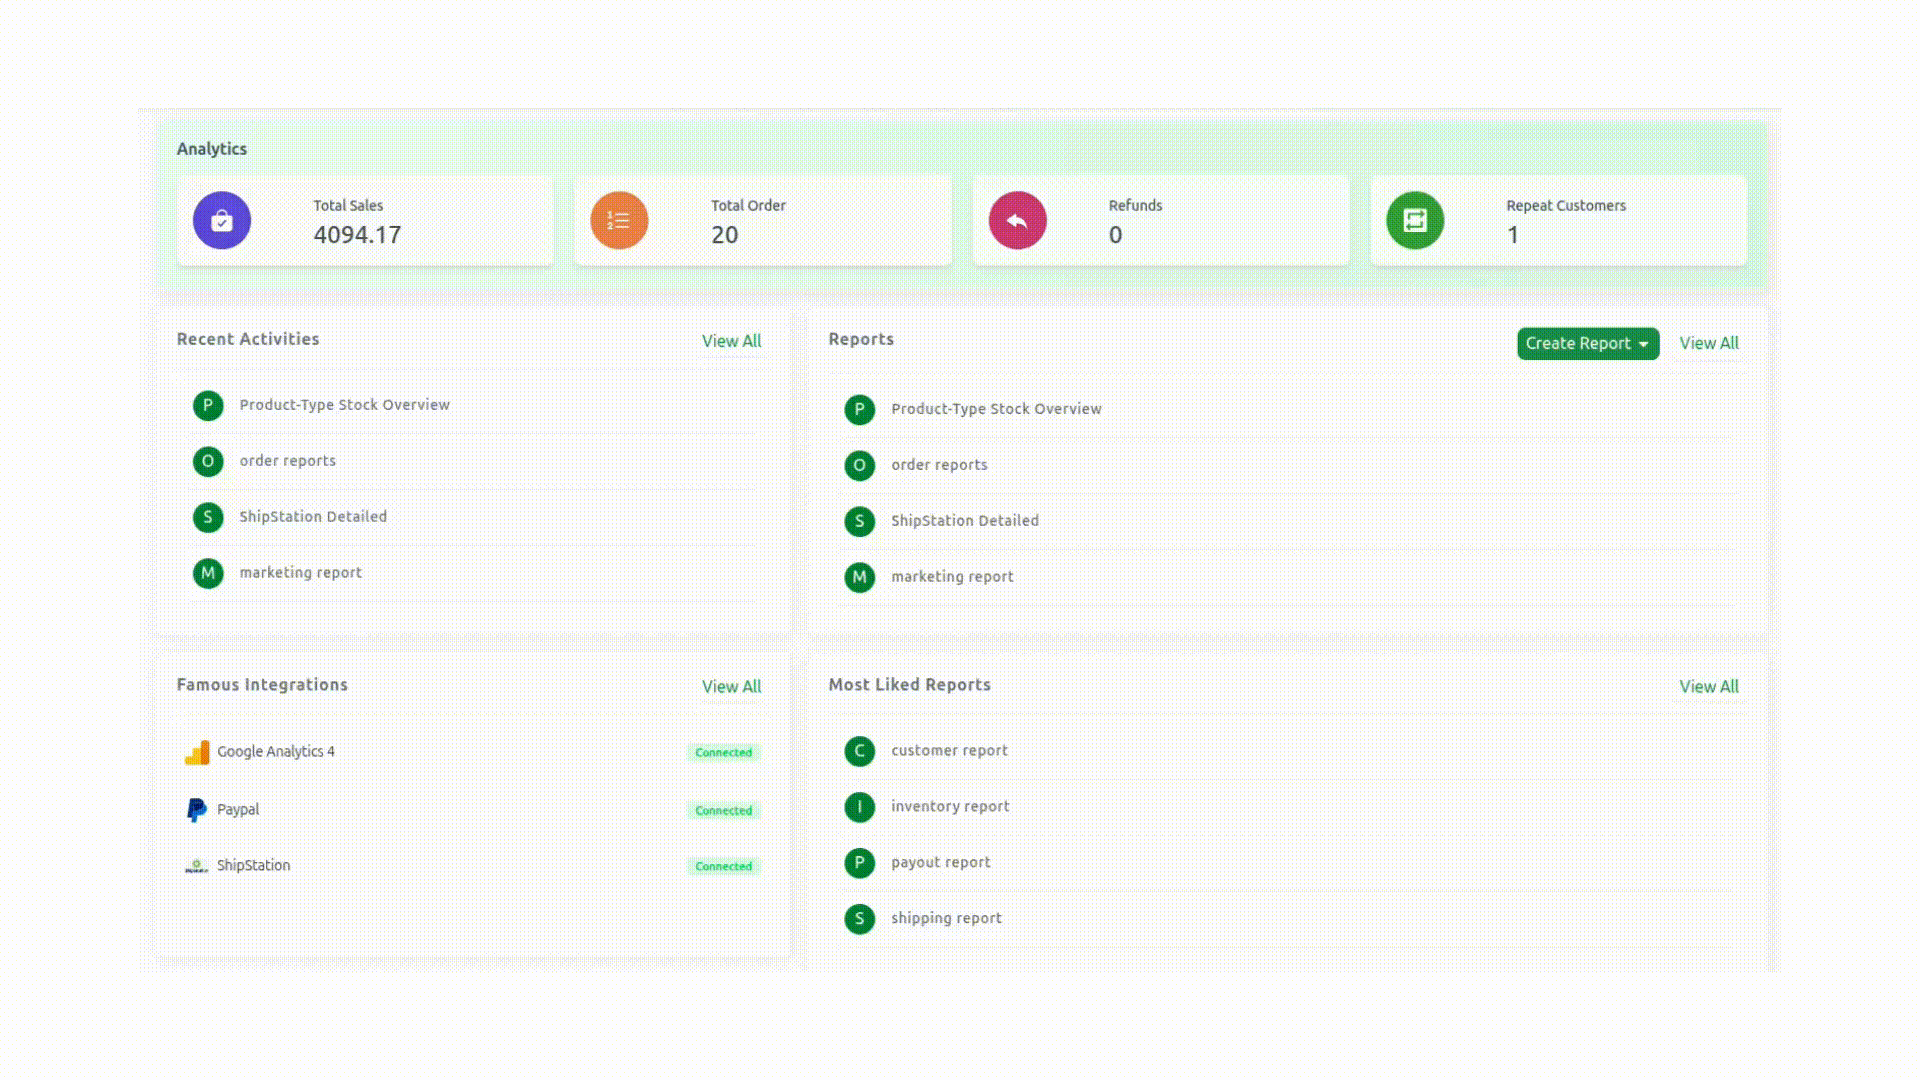Open marketing report in Reports list

click(952, 577)
